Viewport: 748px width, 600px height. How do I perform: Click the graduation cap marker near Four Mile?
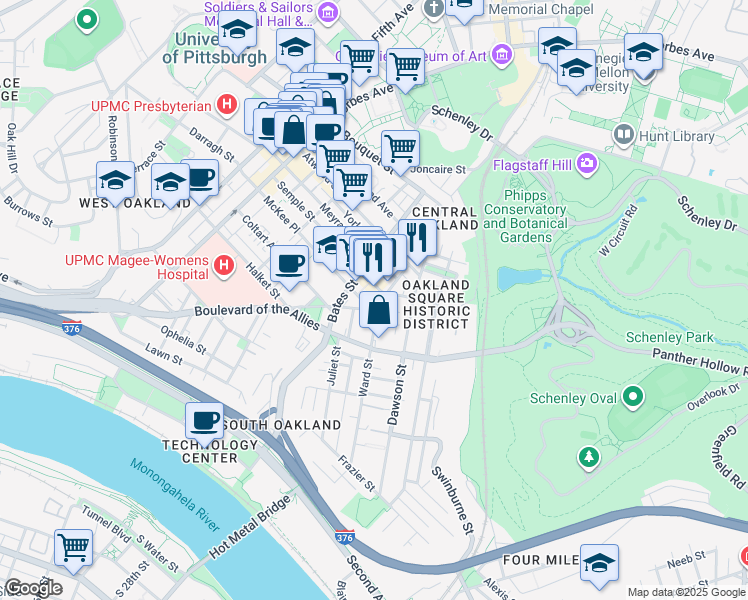click(x=600, y=565)
